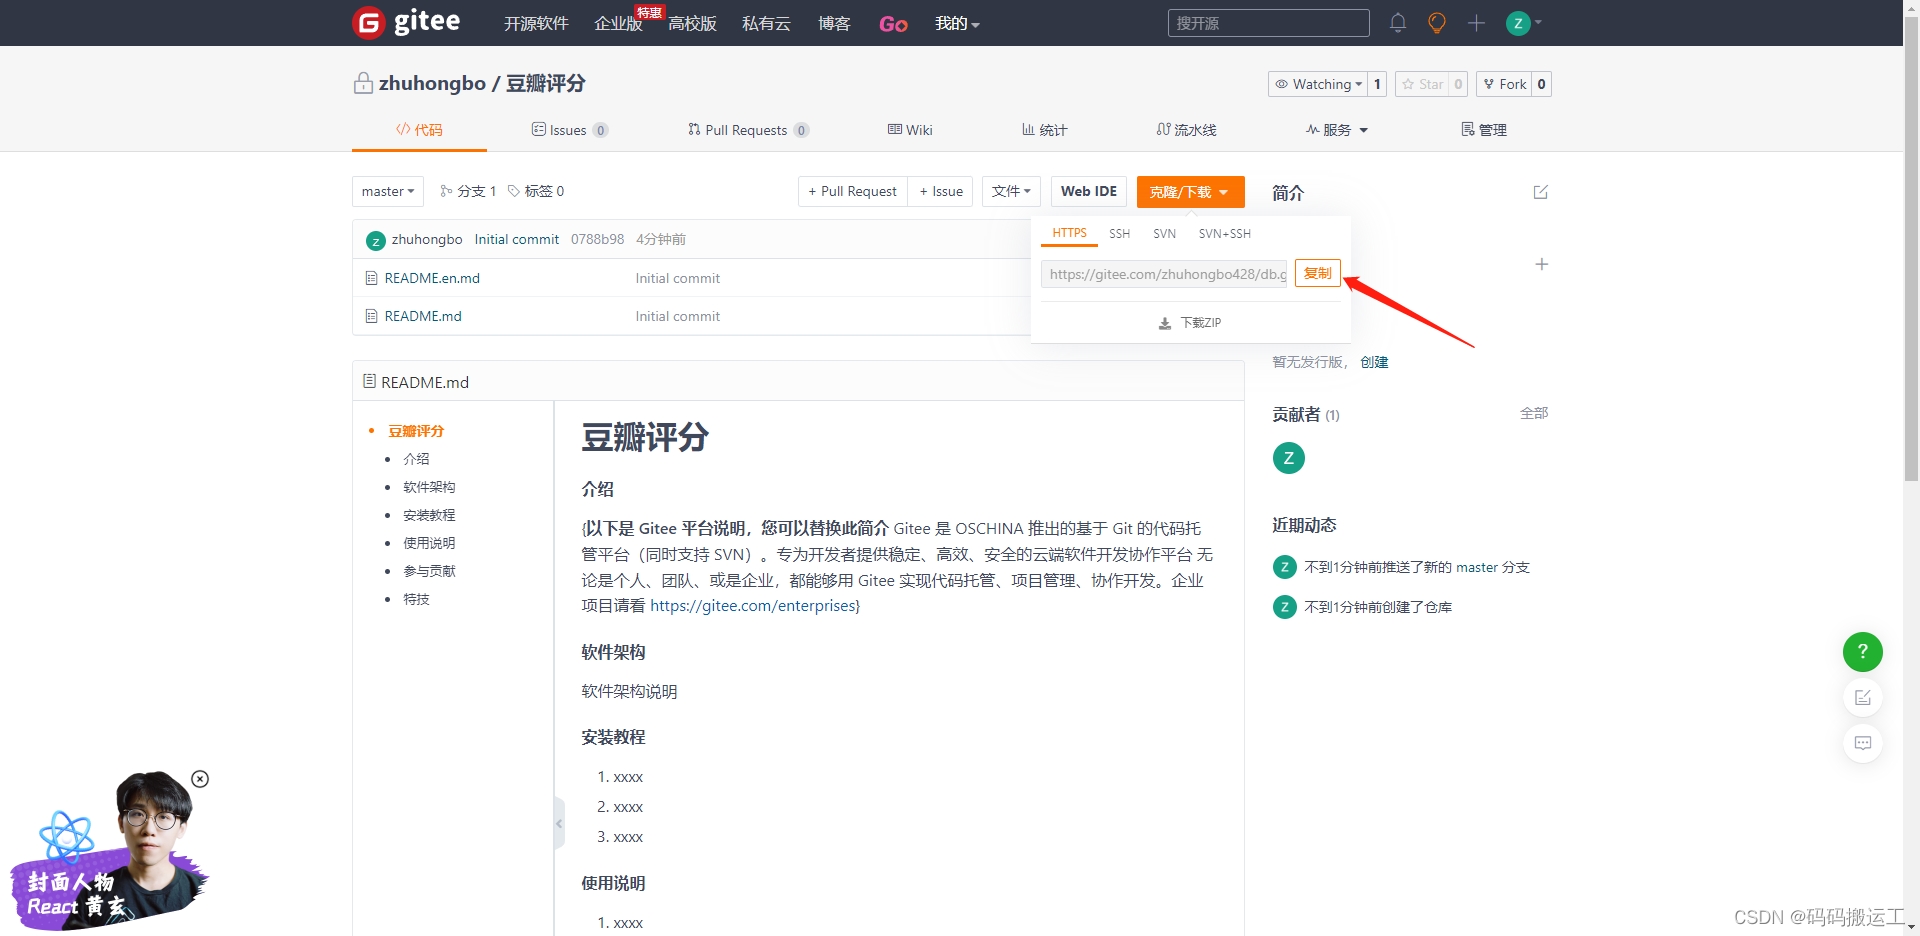This screenshot has width=1920, height=936.
Task: Open the 服务 dropdown tab
Action: (1336, 130)
